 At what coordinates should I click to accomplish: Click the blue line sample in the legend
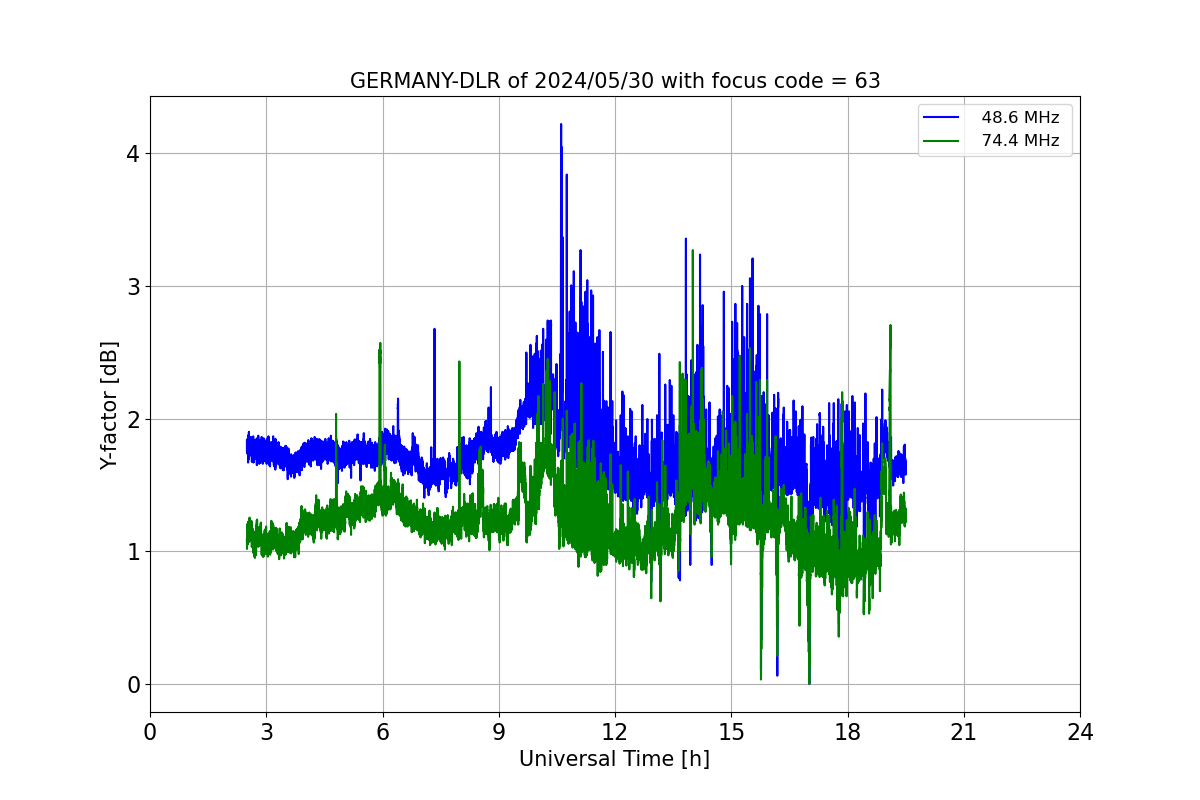tap(941, 118)
